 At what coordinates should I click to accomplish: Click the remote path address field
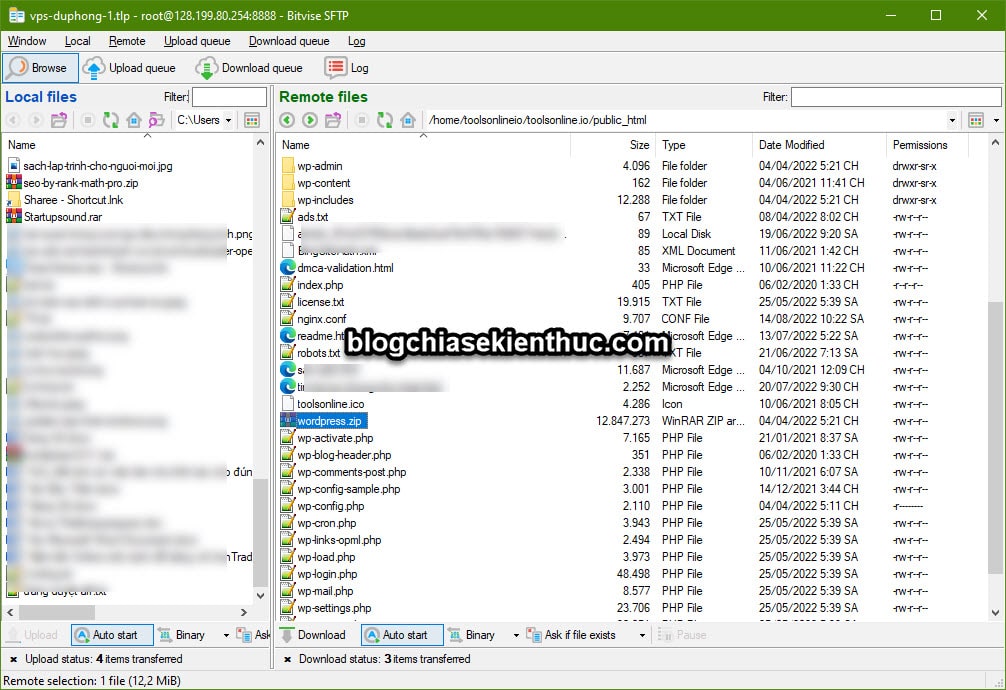click(x=686, y=120)
